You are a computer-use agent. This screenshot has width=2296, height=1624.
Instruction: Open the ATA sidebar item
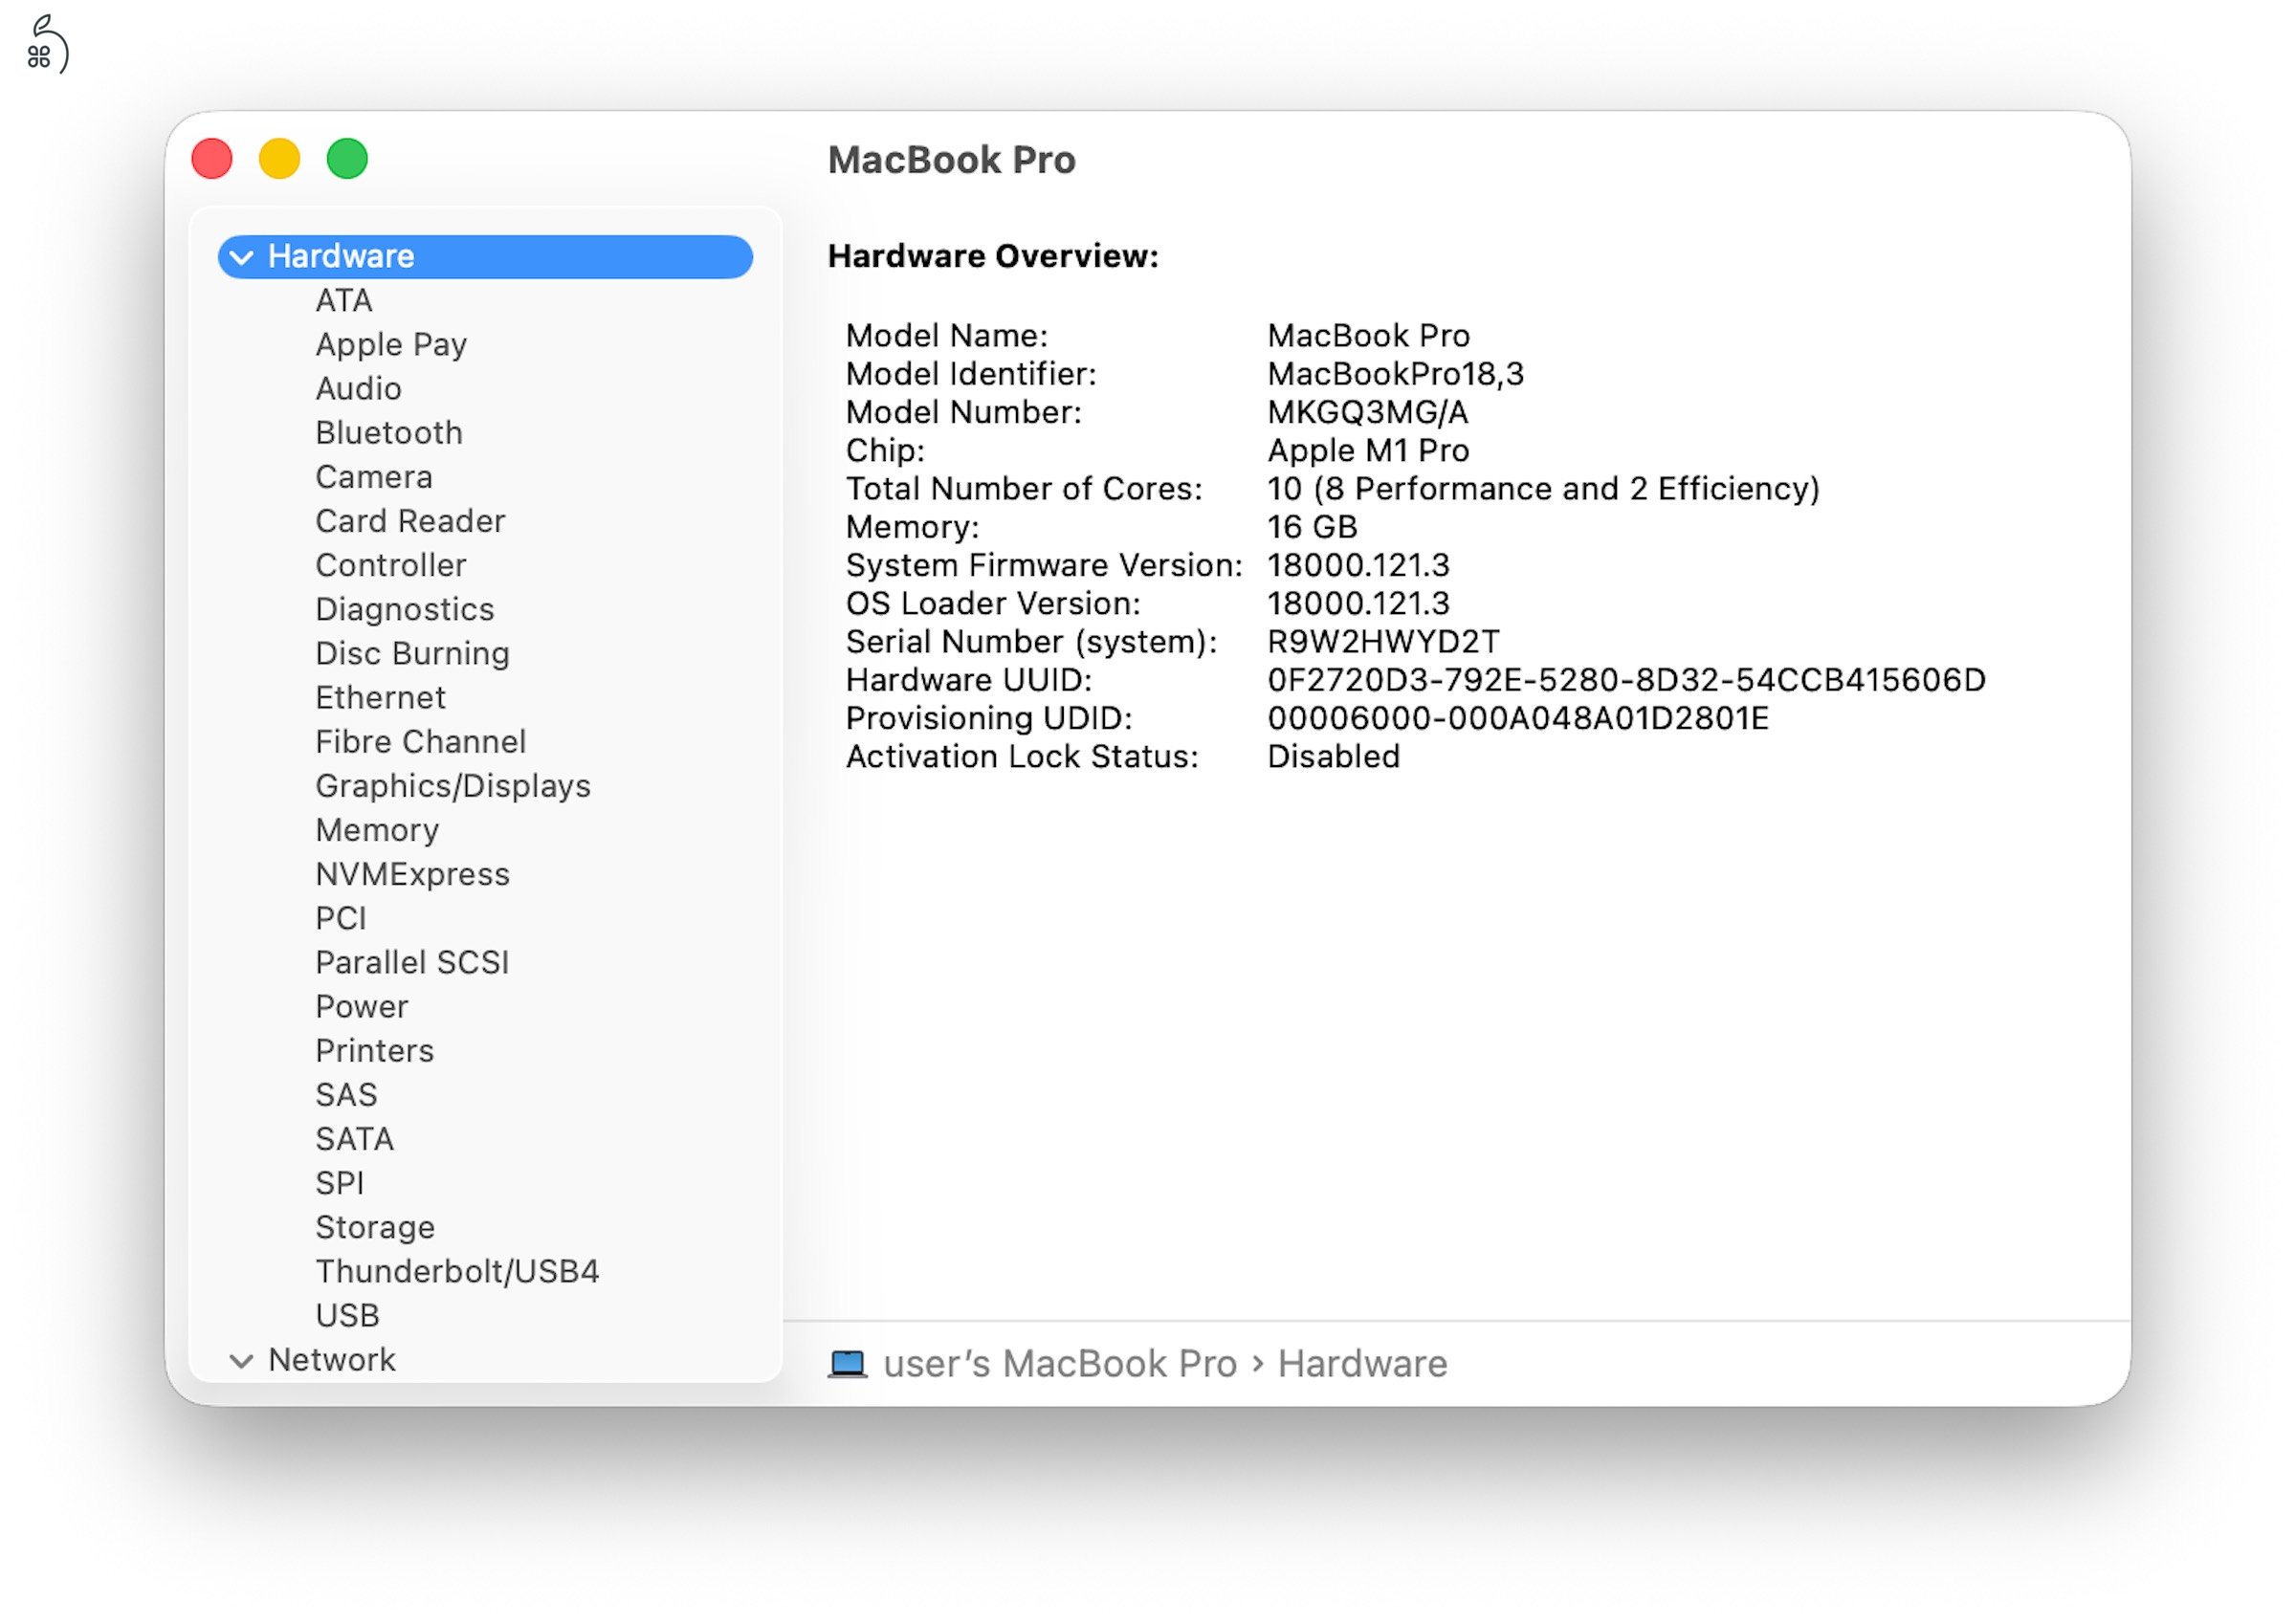pos(344,301)
